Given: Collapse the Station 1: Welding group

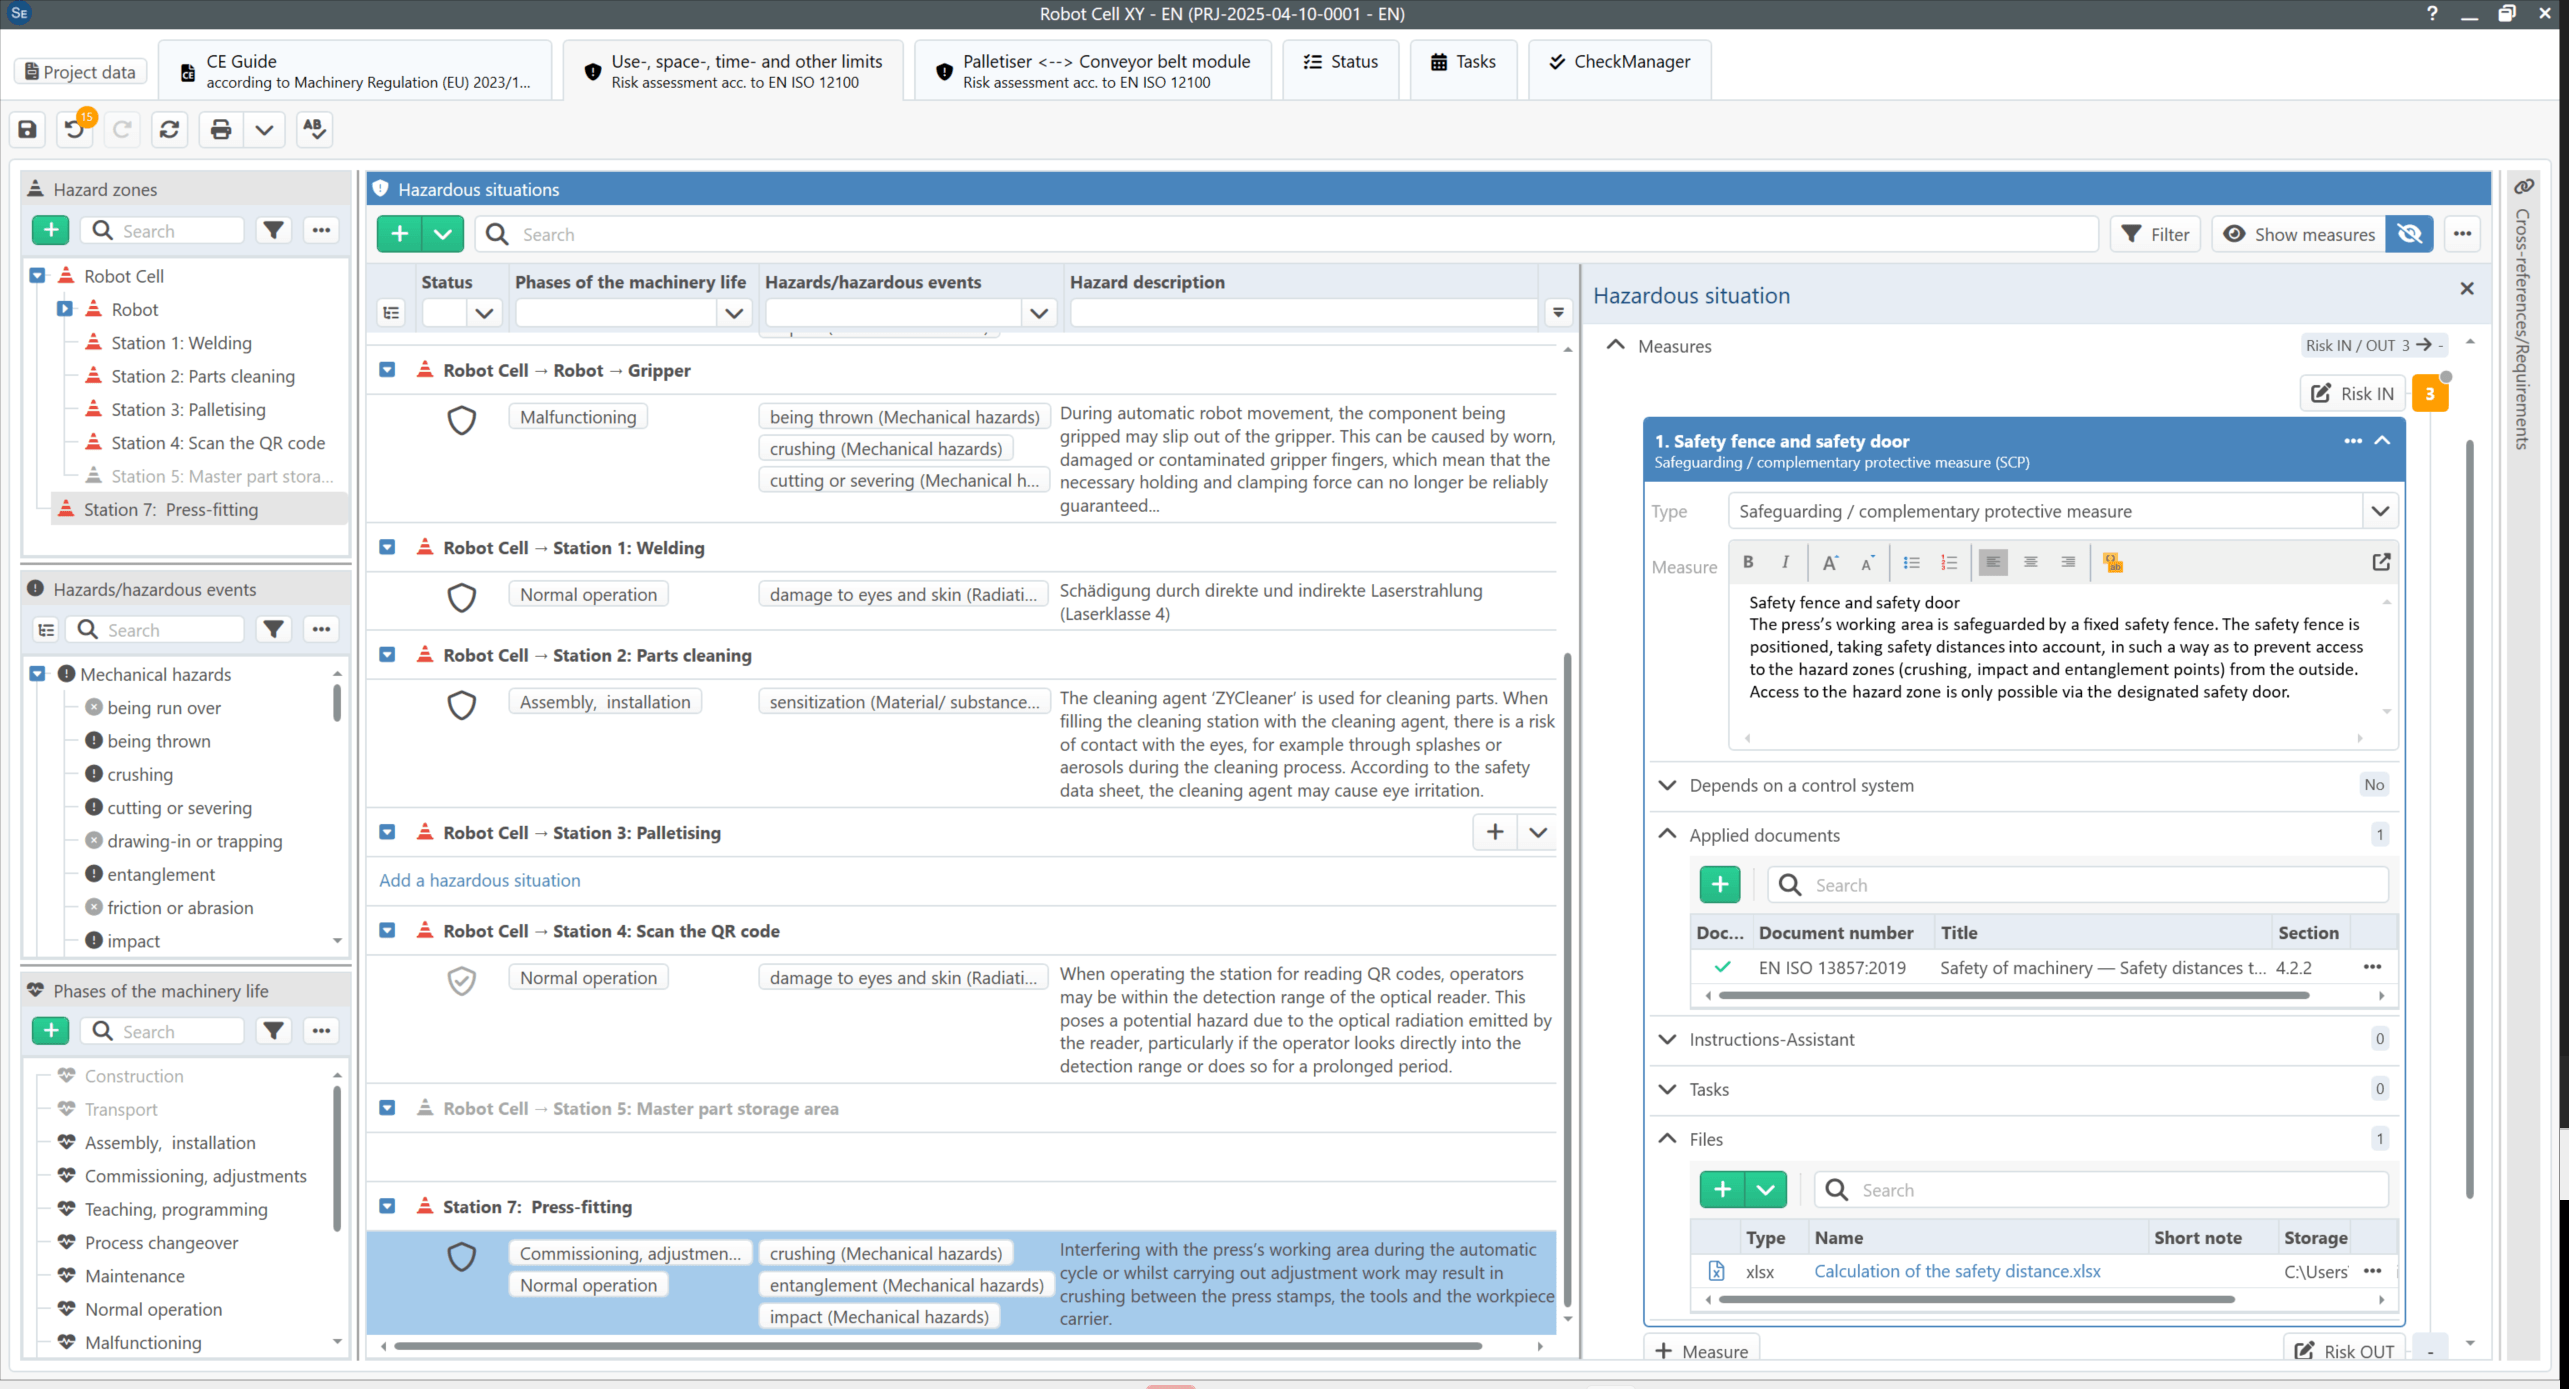Looking at the screenshot, I should click(x=387, y=547).
